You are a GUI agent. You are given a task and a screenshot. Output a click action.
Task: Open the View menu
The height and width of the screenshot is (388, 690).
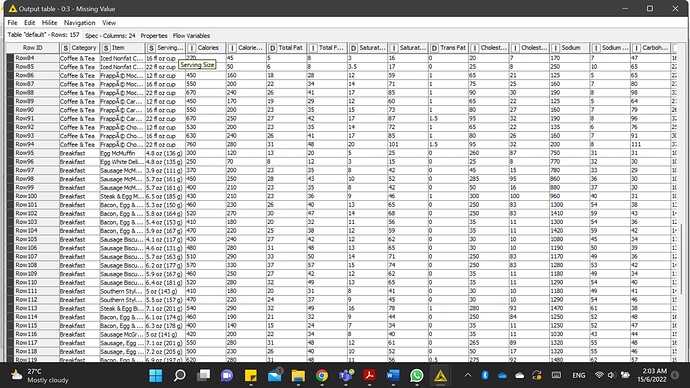click(109, 22)
